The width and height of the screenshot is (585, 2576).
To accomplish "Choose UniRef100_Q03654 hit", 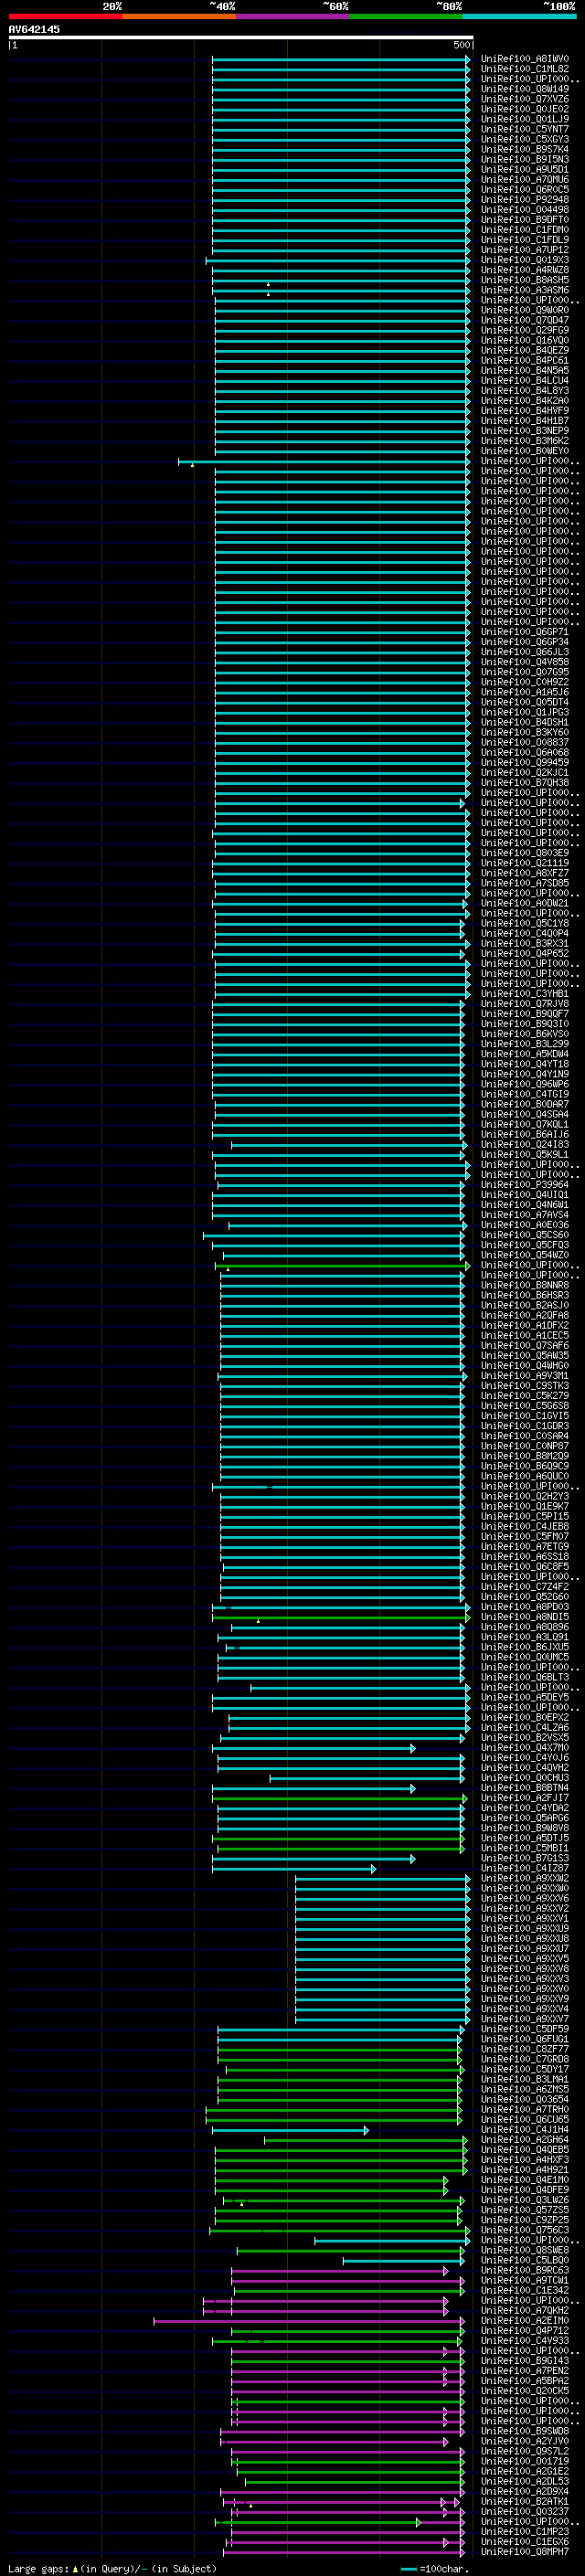I will point(524,2099).
